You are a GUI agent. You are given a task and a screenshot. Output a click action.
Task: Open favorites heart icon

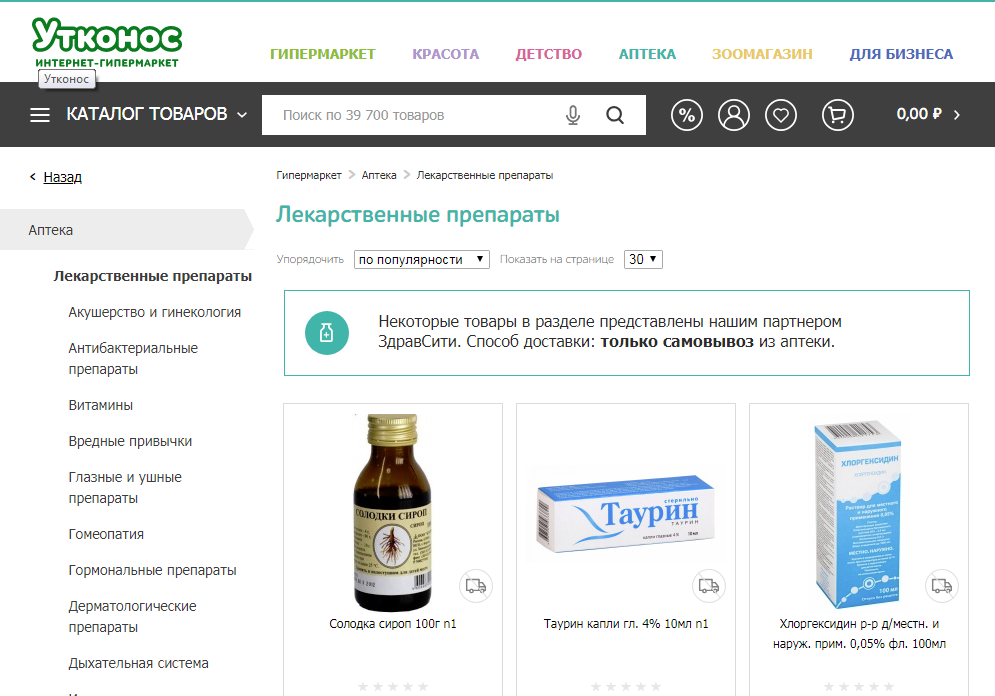click(x=781, y=115)
